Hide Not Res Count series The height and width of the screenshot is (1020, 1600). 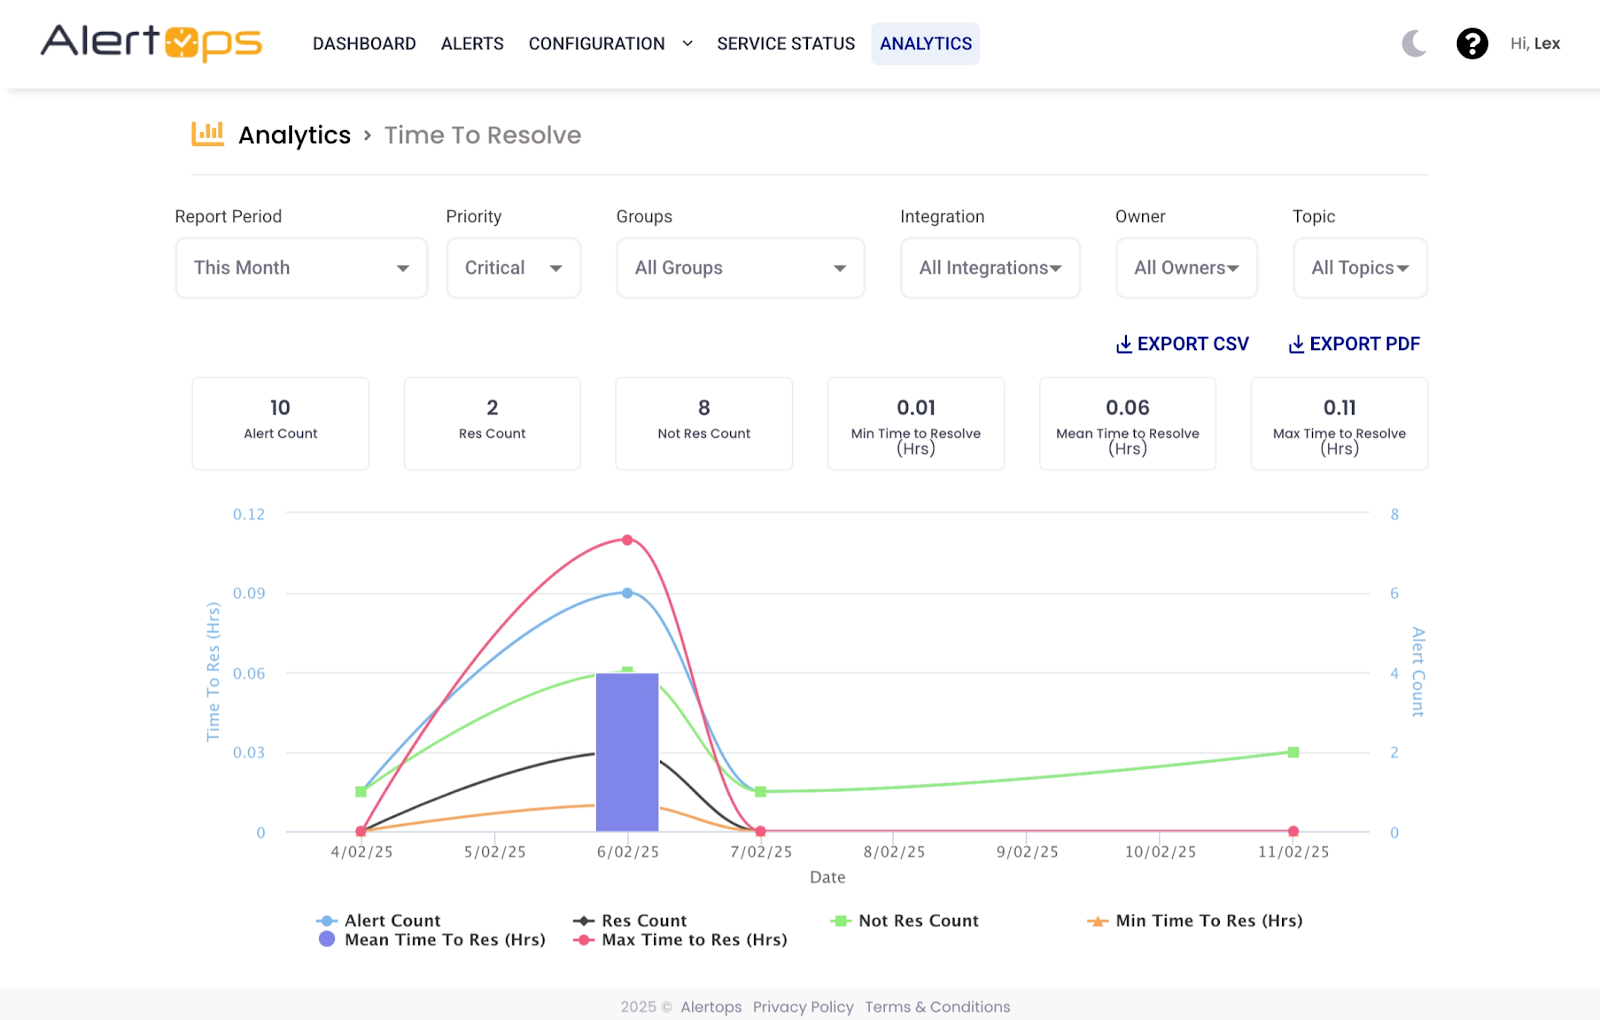click(x=906, y=921)
